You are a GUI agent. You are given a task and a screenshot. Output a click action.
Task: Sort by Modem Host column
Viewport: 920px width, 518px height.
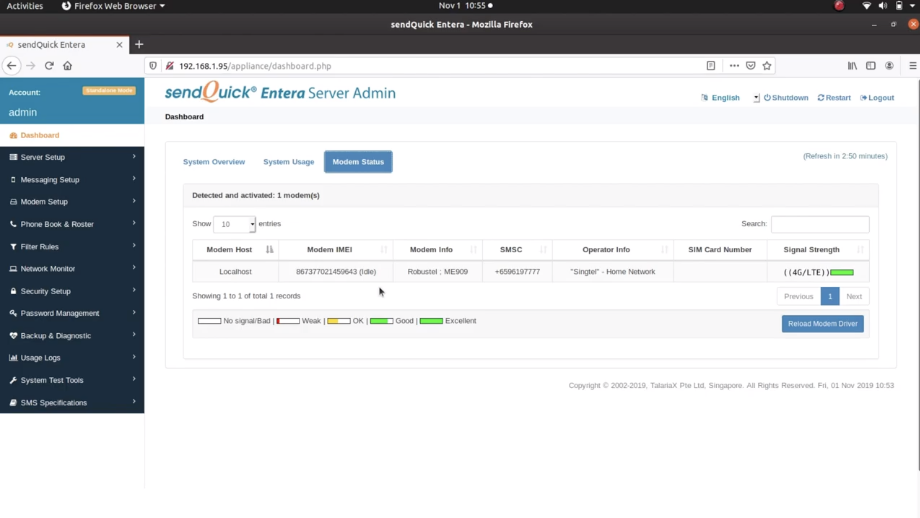pos(235,250)
